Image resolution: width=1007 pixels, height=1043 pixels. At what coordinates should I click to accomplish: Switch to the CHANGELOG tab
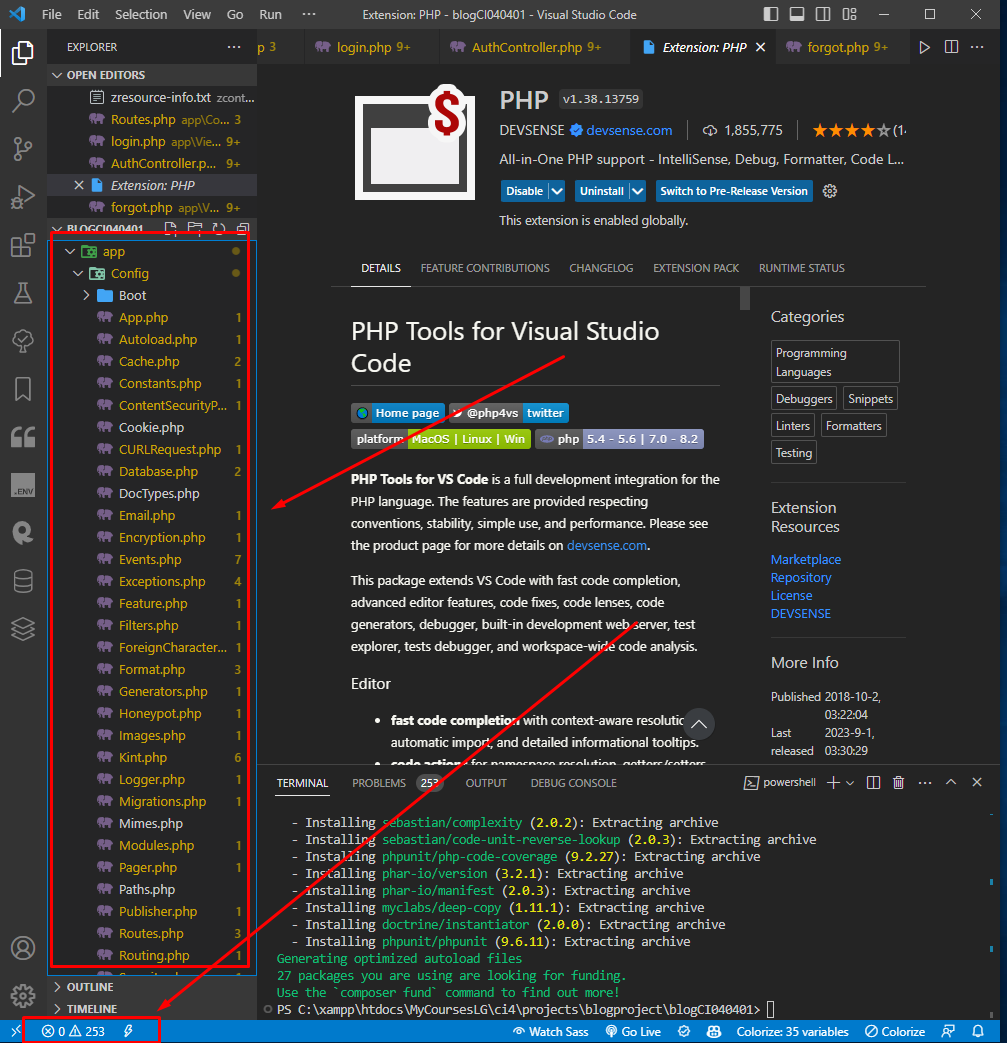600,268
